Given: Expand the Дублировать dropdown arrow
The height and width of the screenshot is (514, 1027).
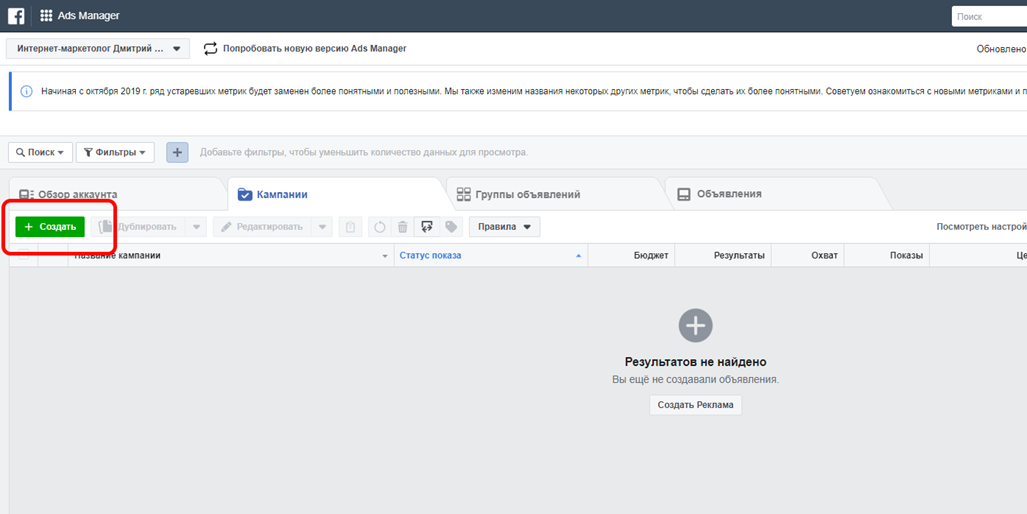Looking at the screenshot, I should click(196, 227).
